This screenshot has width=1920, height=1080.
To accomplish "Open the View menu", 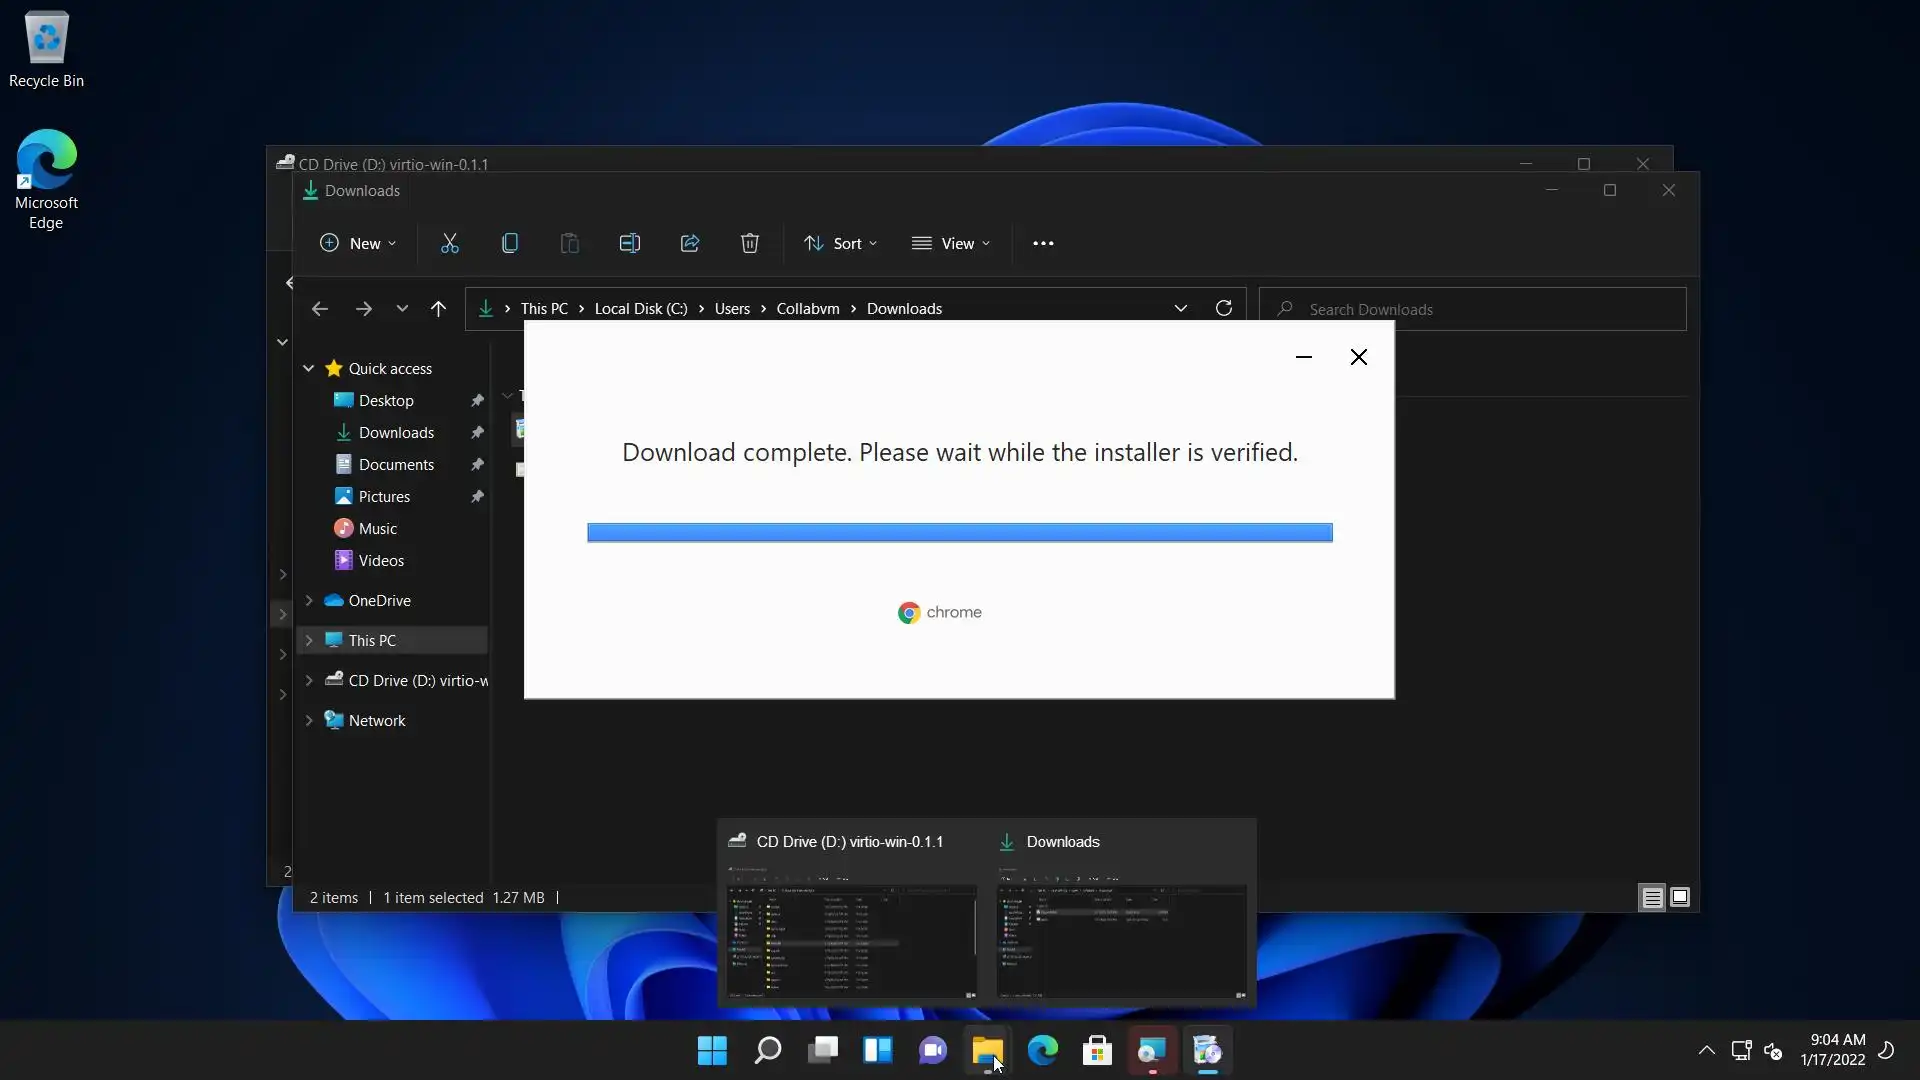I will (950, 243).
